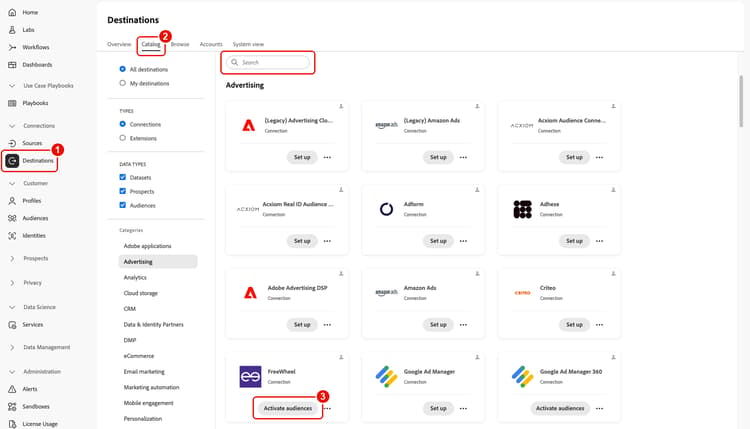The width and height of the screenshot is (750, 429).
Task: Set up Acxiom Audience Connection
Action: coord(574,157)
